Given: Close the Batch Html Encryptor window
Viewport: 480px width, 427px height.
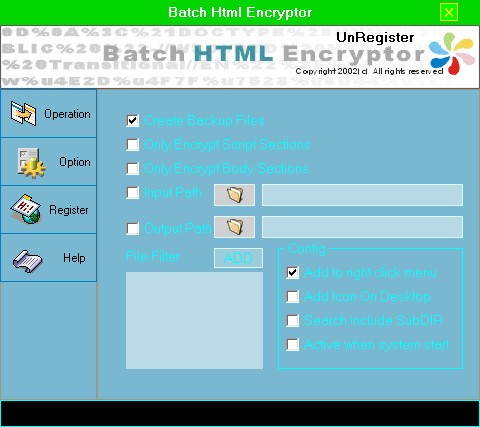Looking at the screenshot, I should (x=449, y=12).
